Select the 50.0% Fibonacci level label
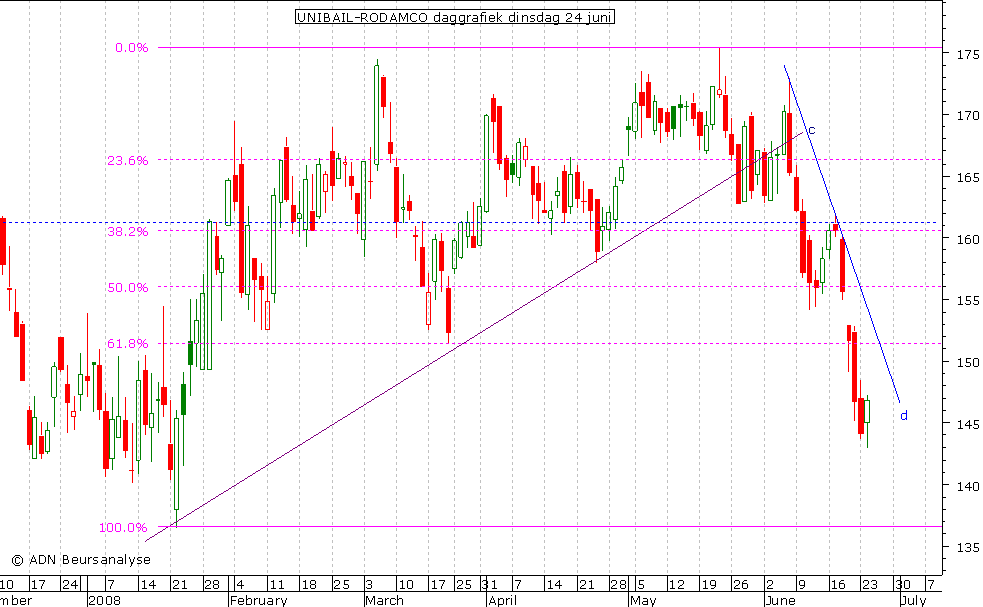 pyautogui.click(x=127, y=287)
